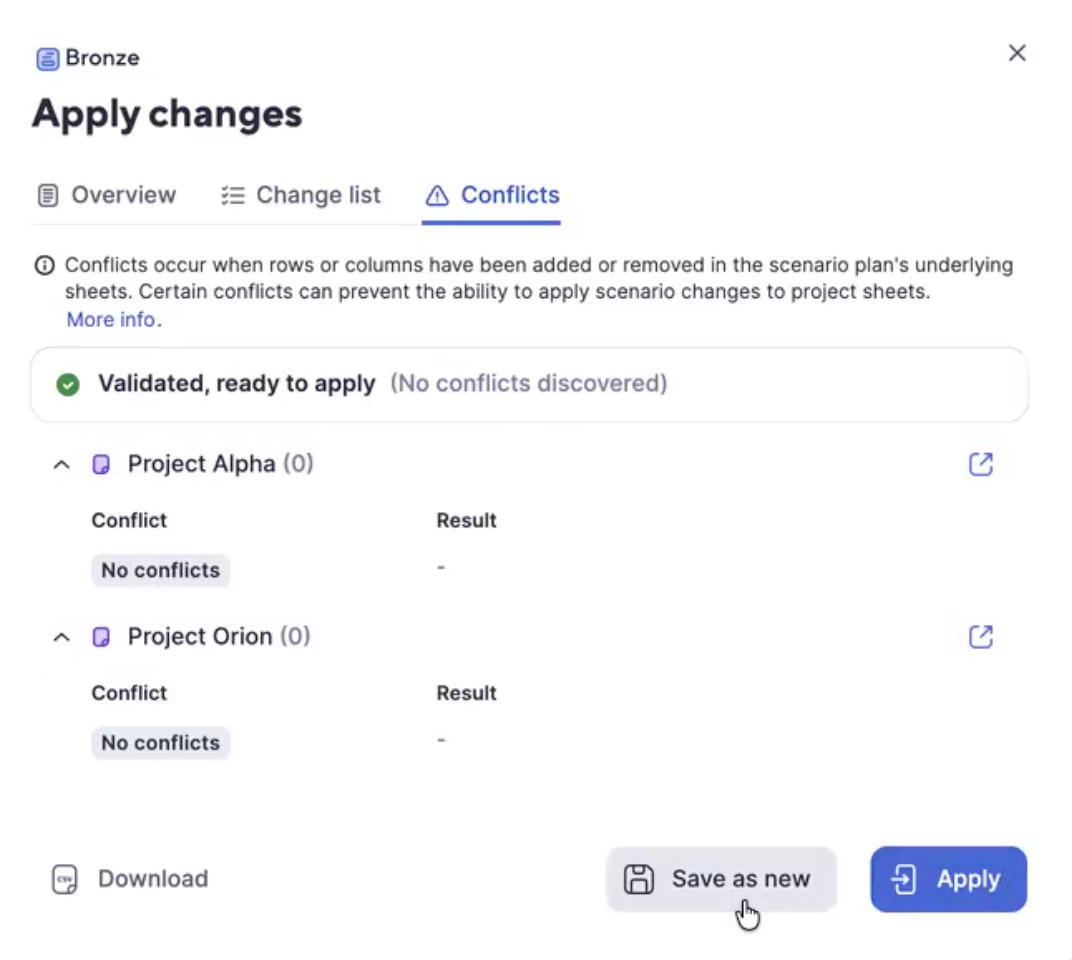Open Project Alpha in new window icon
Viewport: 1072px width, 960px height.
click(x=980, y=464)
